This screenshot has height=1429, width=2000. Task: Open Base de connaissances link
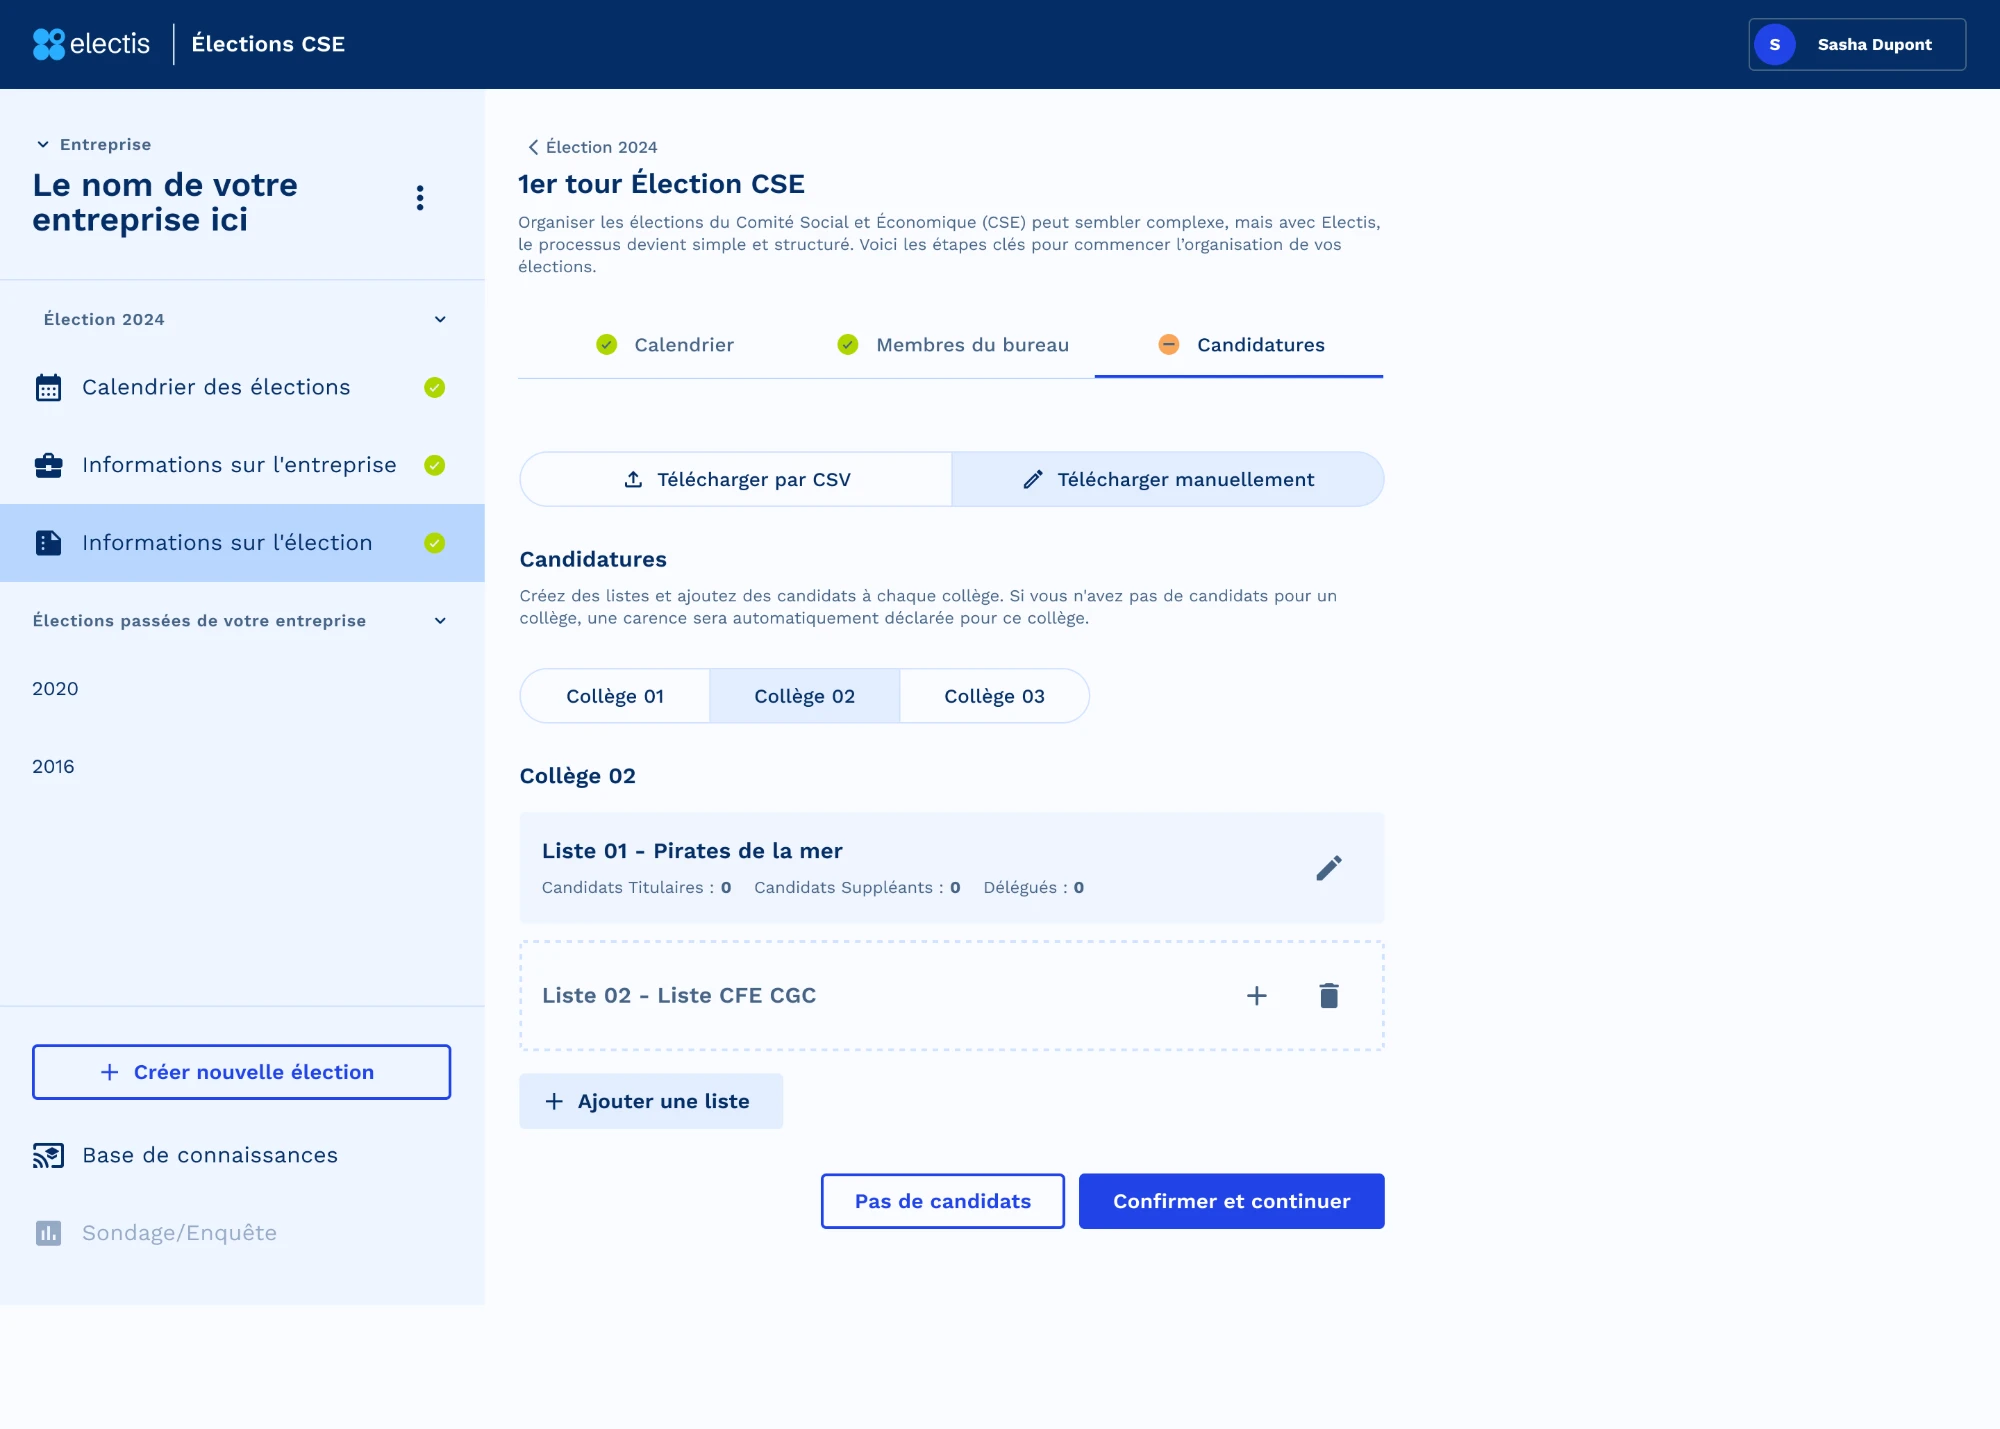click(x=210, y=1156)
